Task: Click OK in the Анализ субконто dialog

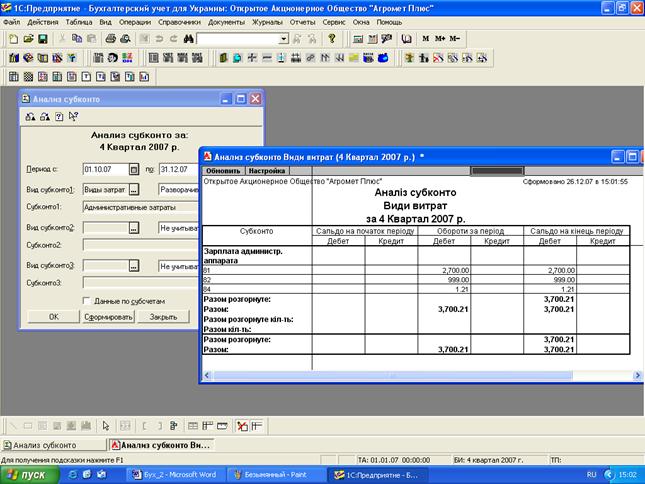Action: [53, 317]
